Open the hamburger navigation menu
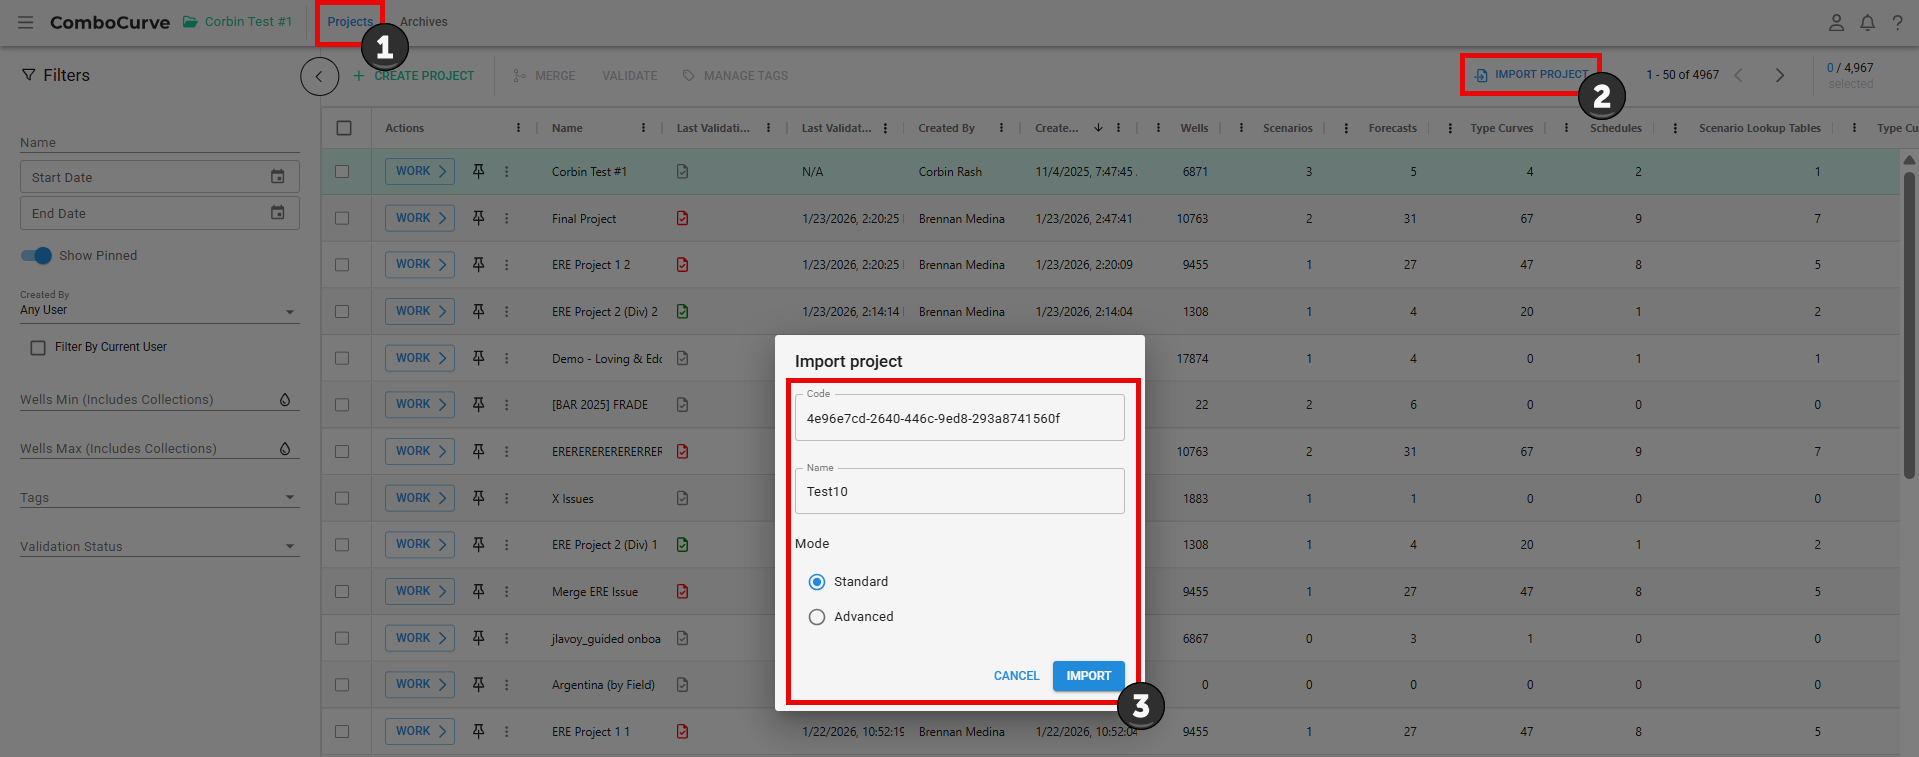Viewport: 1919px width, 757px height. click(x=26, y=22)
